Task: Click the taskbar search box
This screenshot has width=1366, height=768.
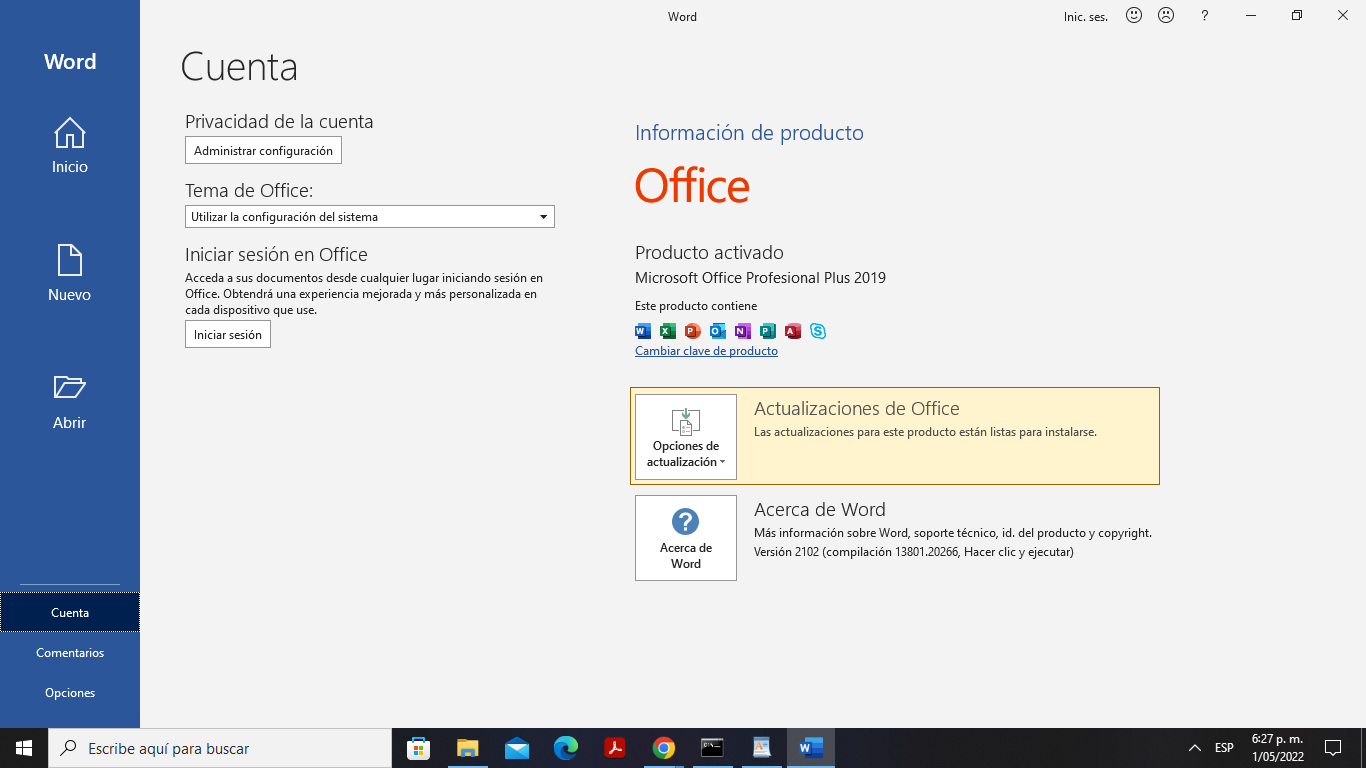Action: pyautogui.click(x=220, y=748)
